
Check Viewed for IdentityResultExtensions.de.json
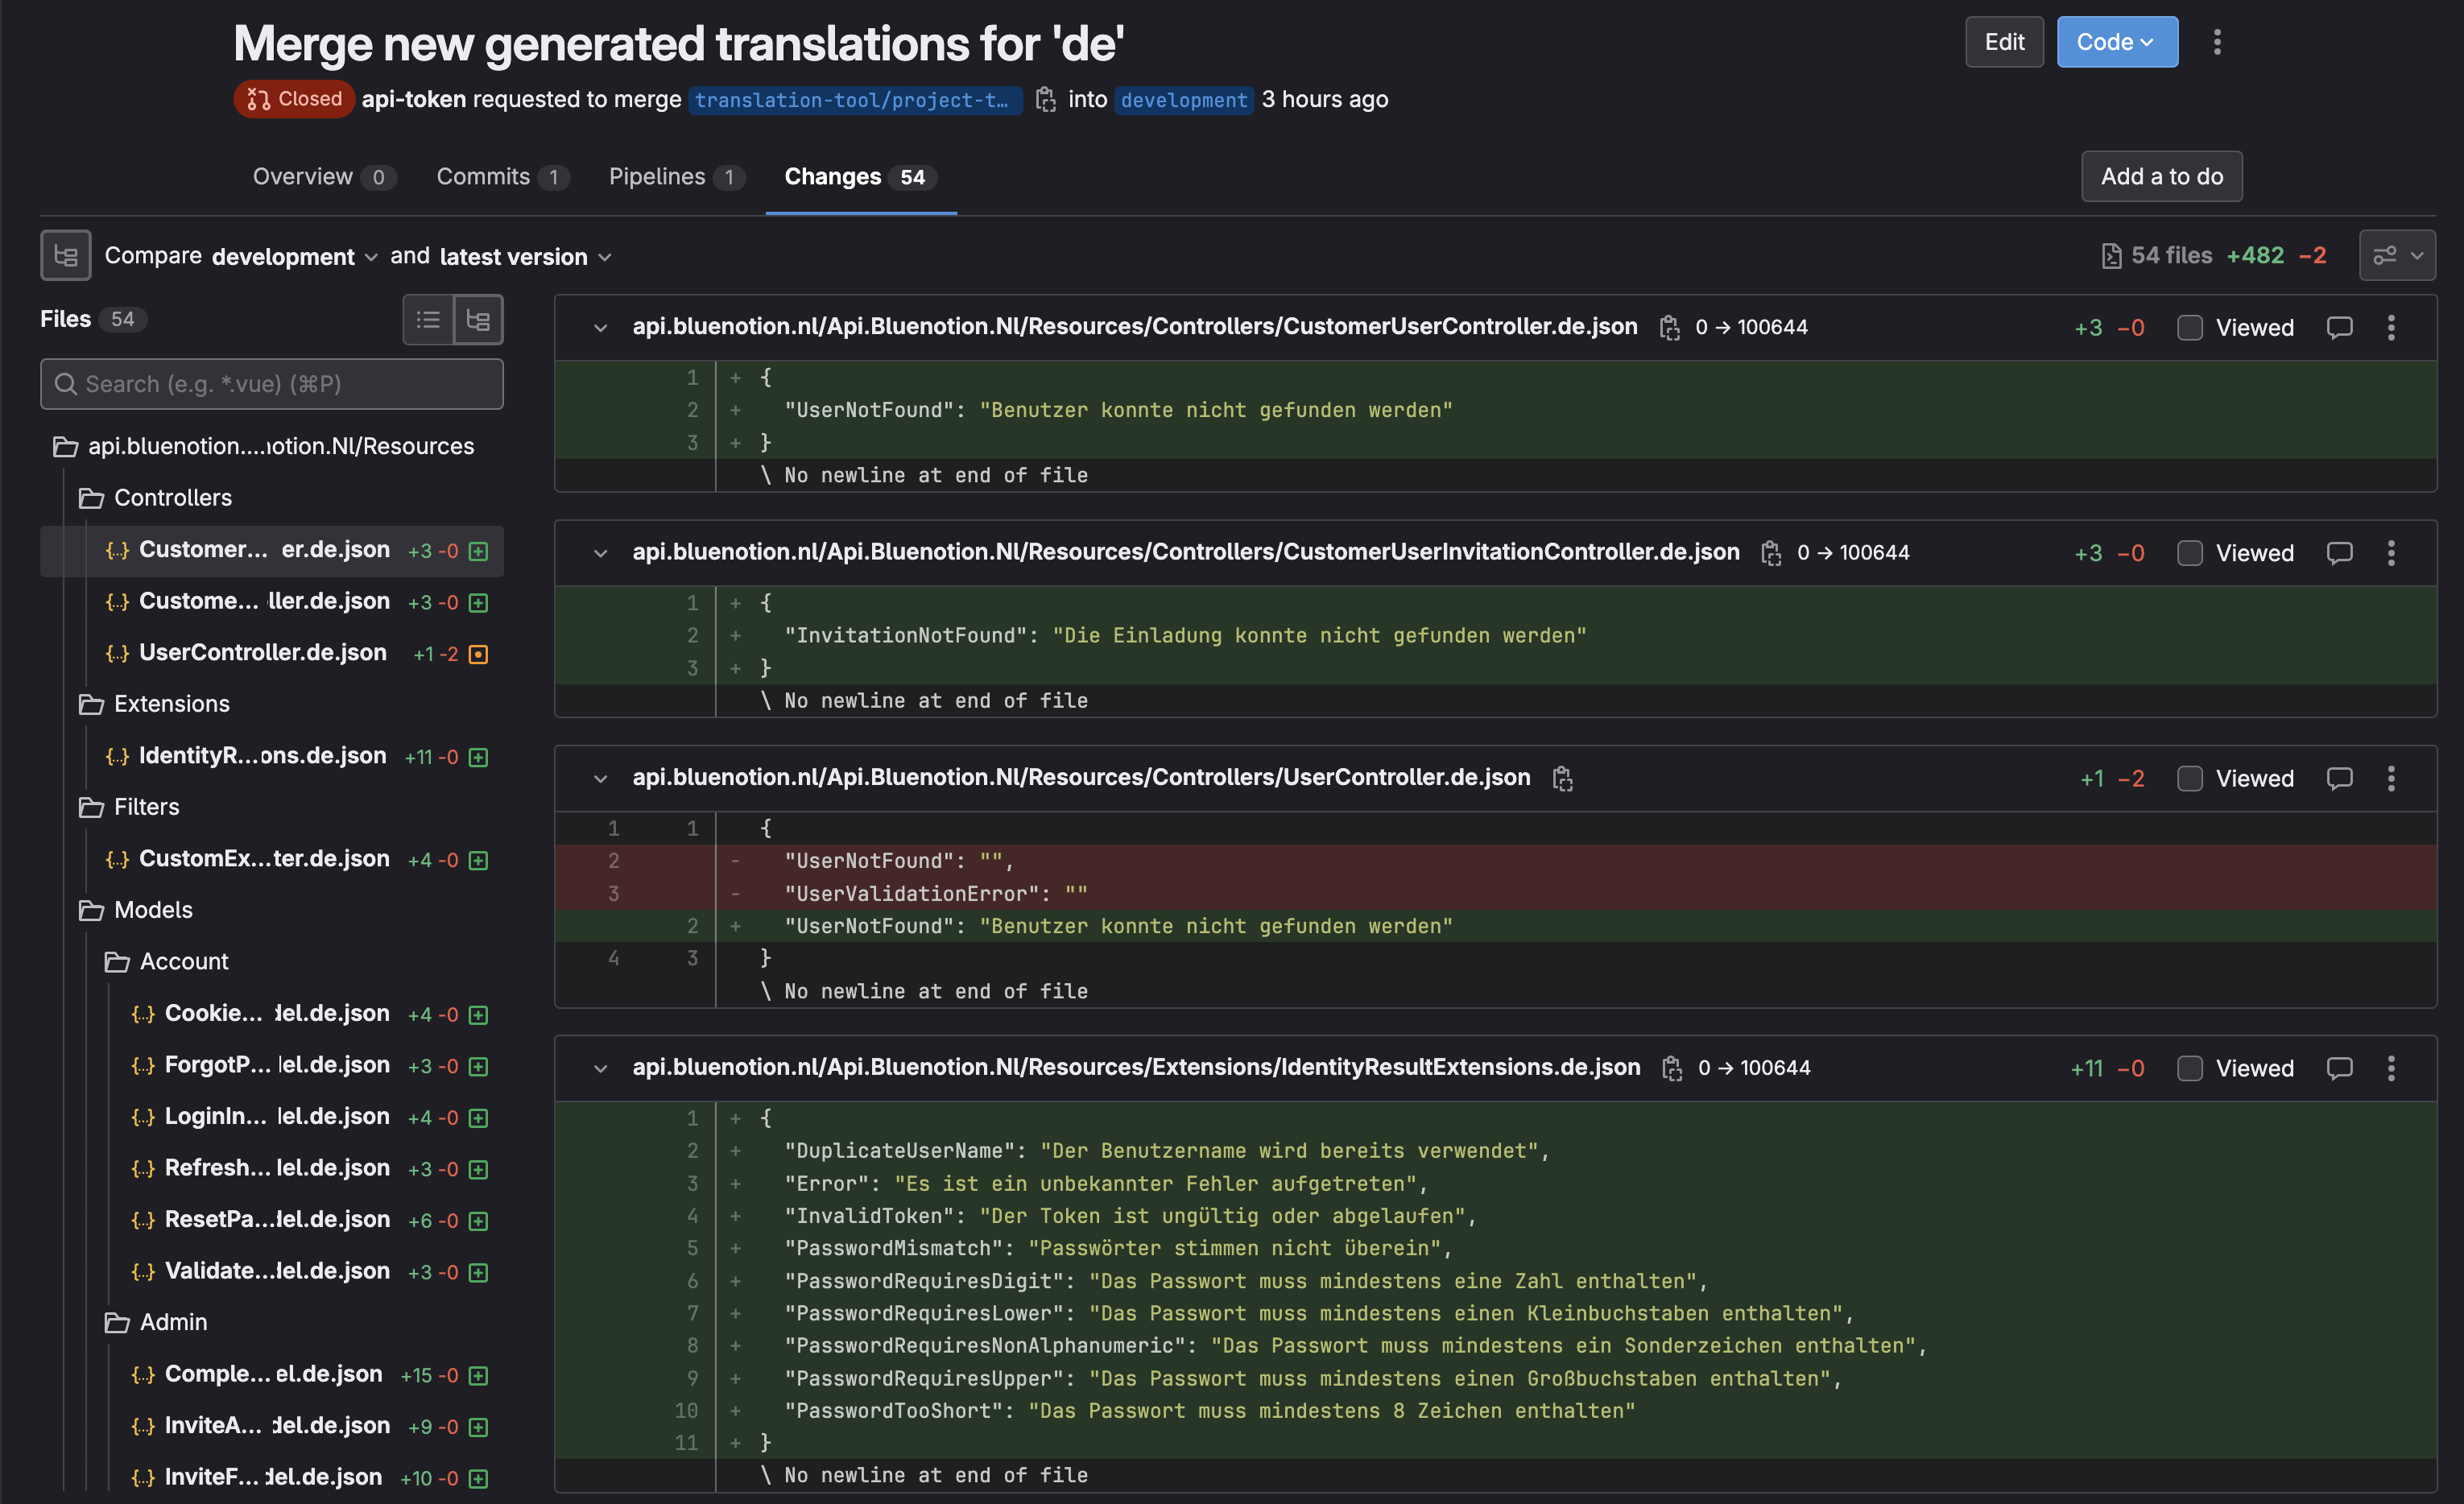(2190, 1068)
